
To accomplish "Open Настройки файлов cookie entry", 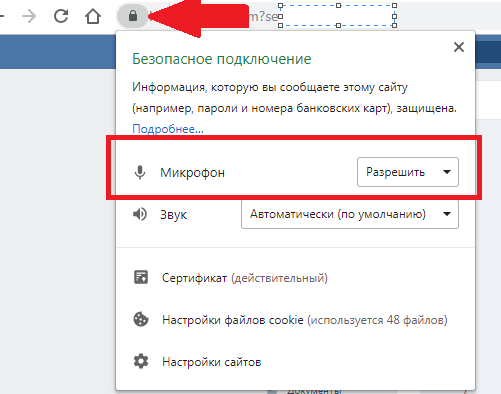I will pyautogui.click(x=305, y=320).
